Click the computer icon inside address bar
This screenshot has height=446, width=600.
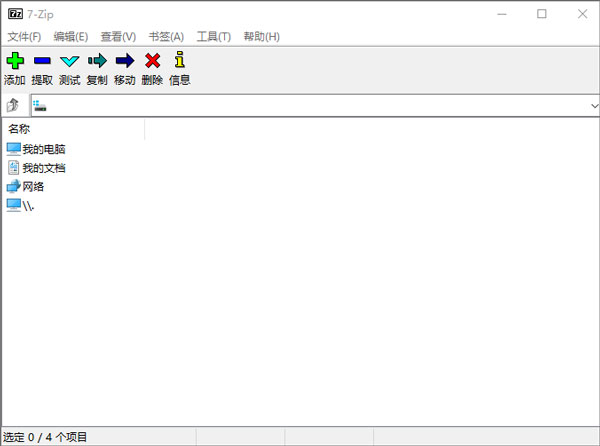[x=39, y=106]
